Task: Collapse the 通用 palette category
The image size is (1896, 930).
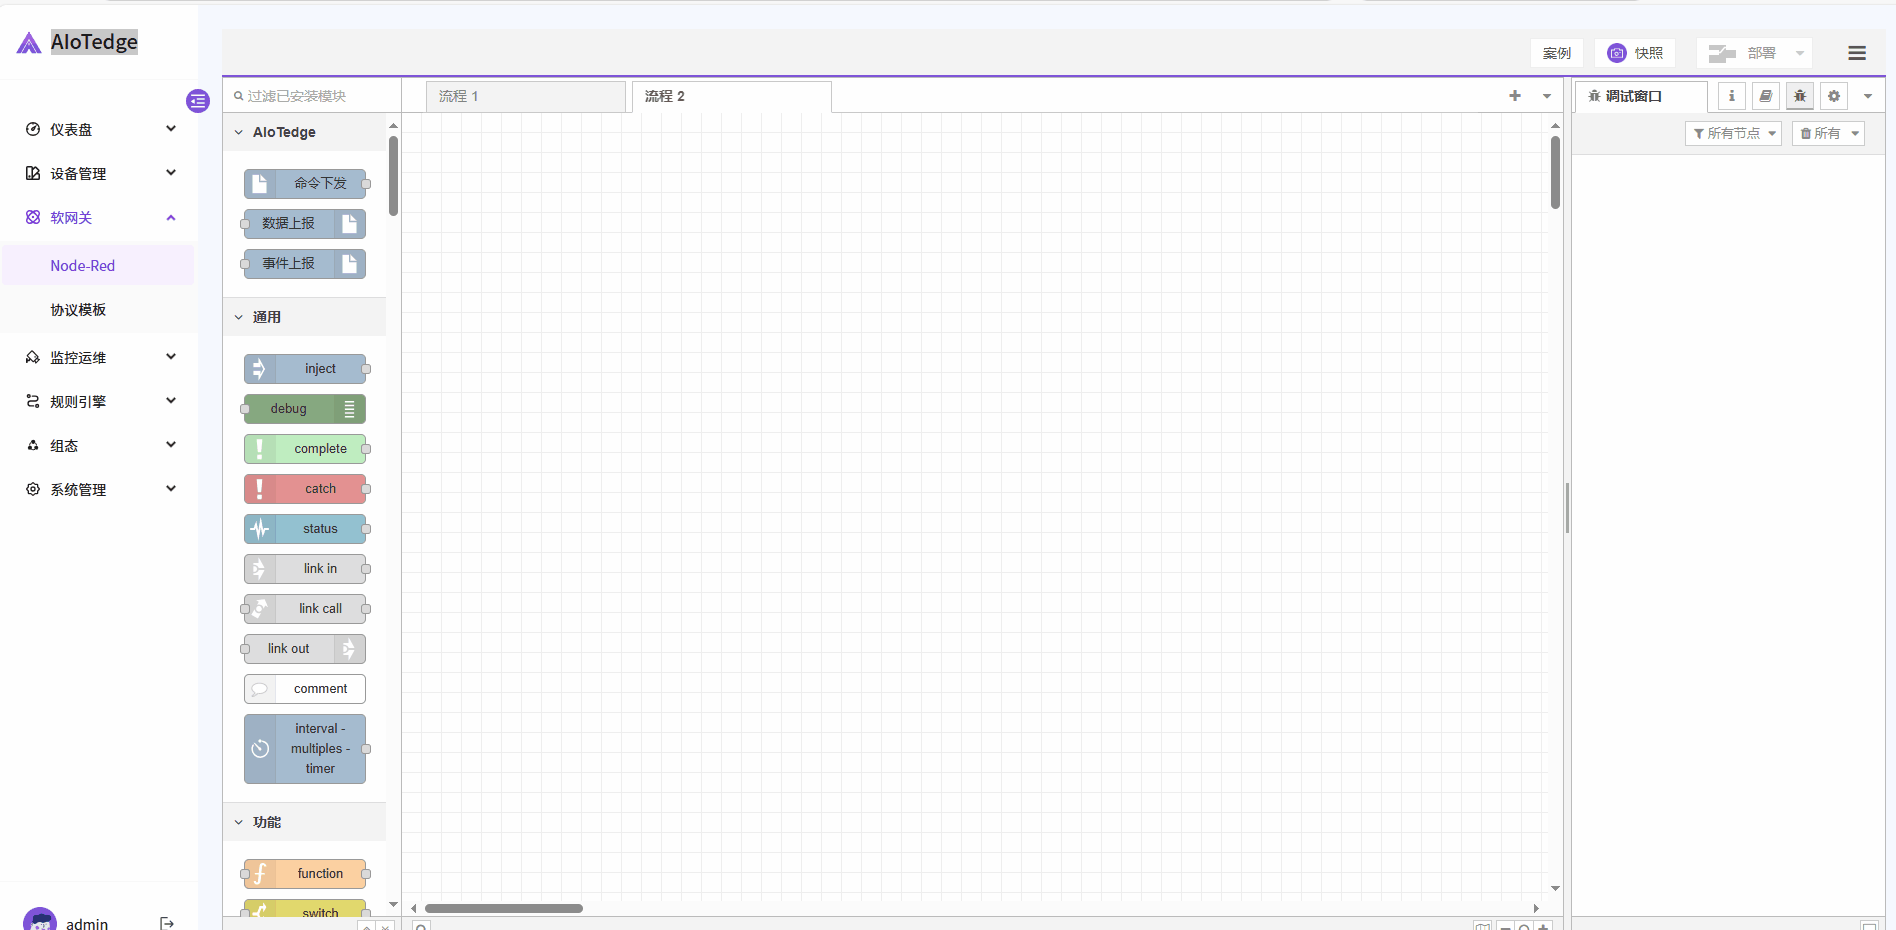Action: (304, 317)
